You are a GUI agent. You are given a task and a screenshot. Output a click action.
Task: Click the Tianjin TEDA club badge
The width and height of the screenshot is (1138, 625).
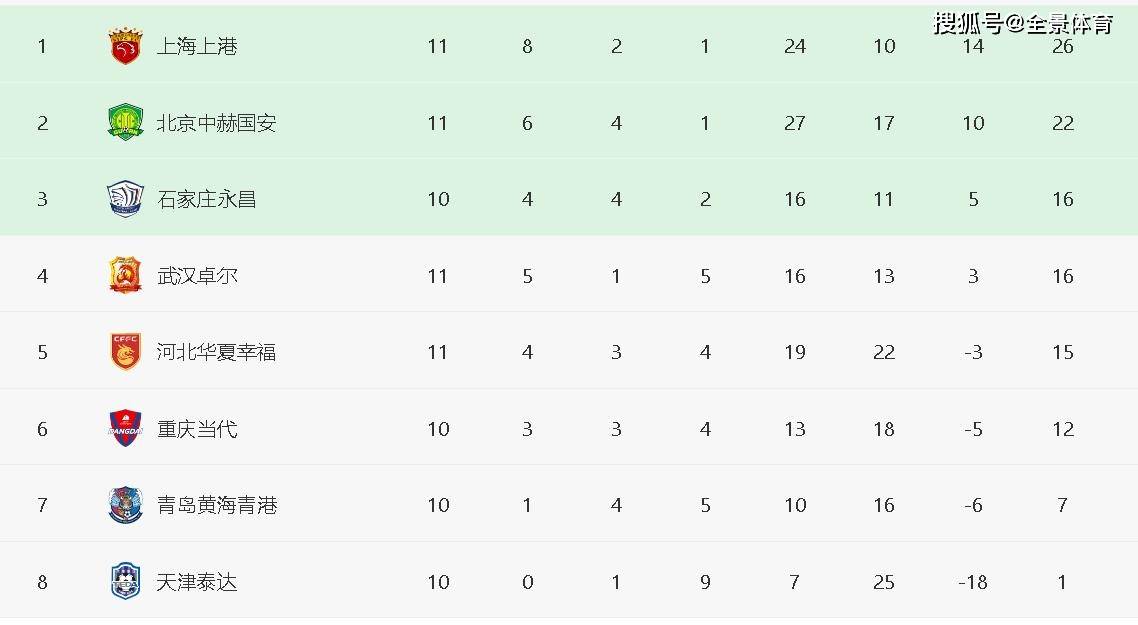(125, 582)
